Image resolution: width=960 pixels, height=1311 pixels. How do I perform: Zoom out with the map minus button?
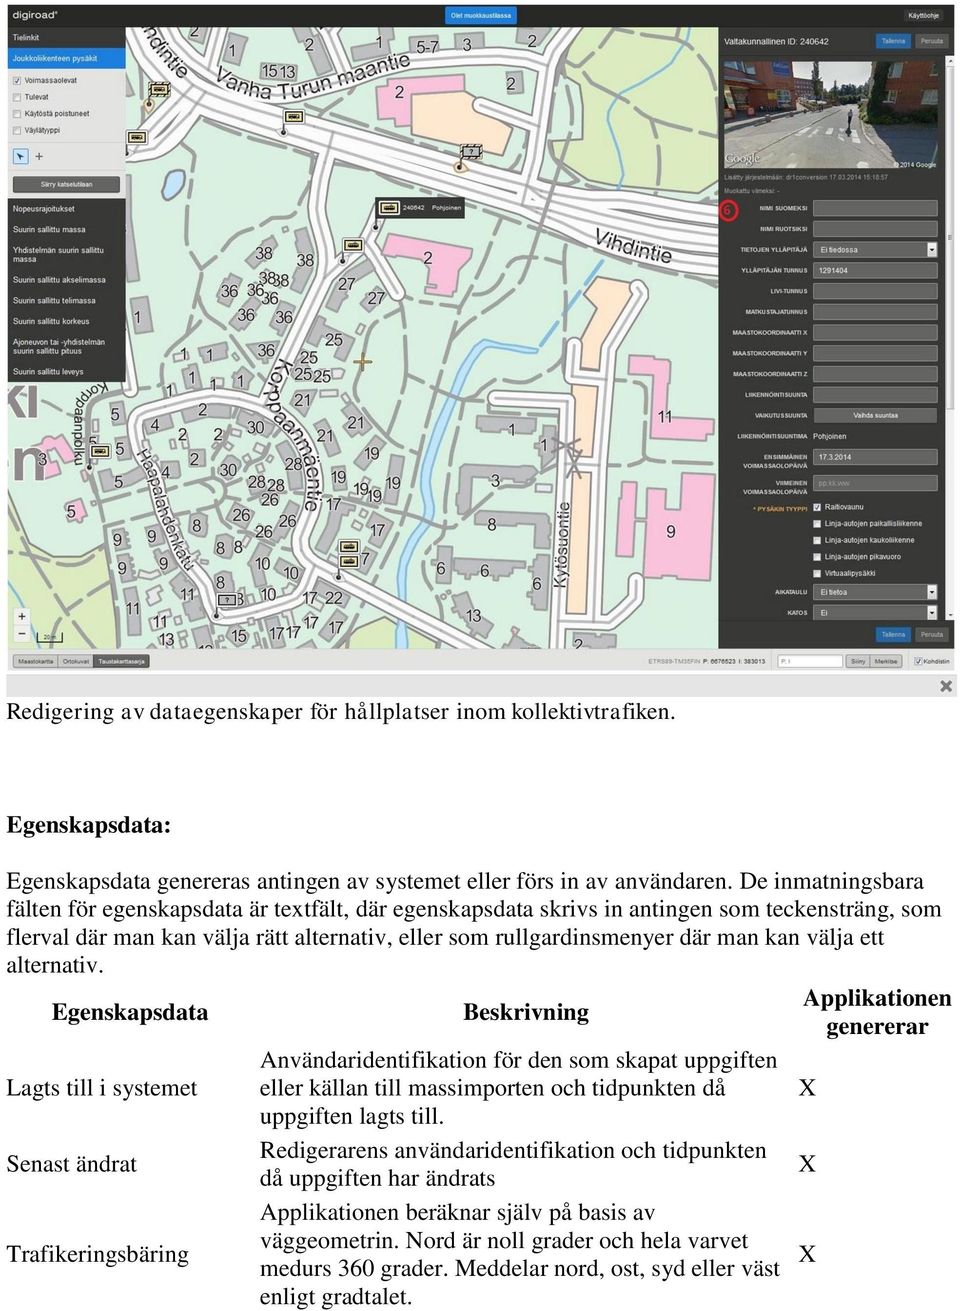[22, 634]
